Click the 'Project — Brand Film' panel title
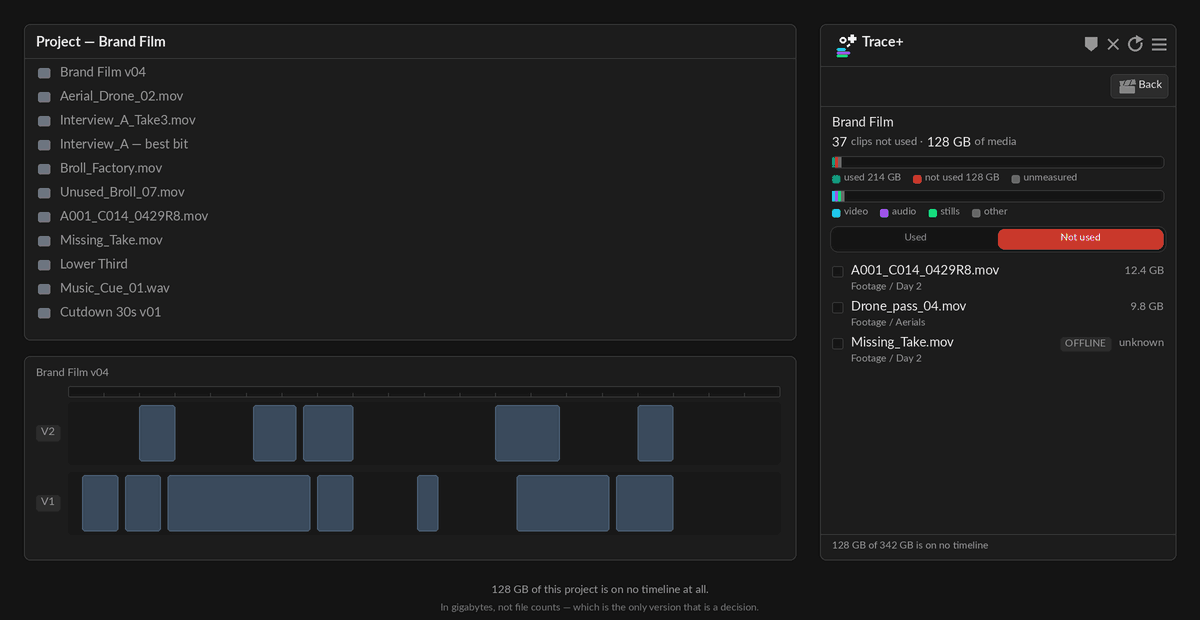 coord(101,42)
